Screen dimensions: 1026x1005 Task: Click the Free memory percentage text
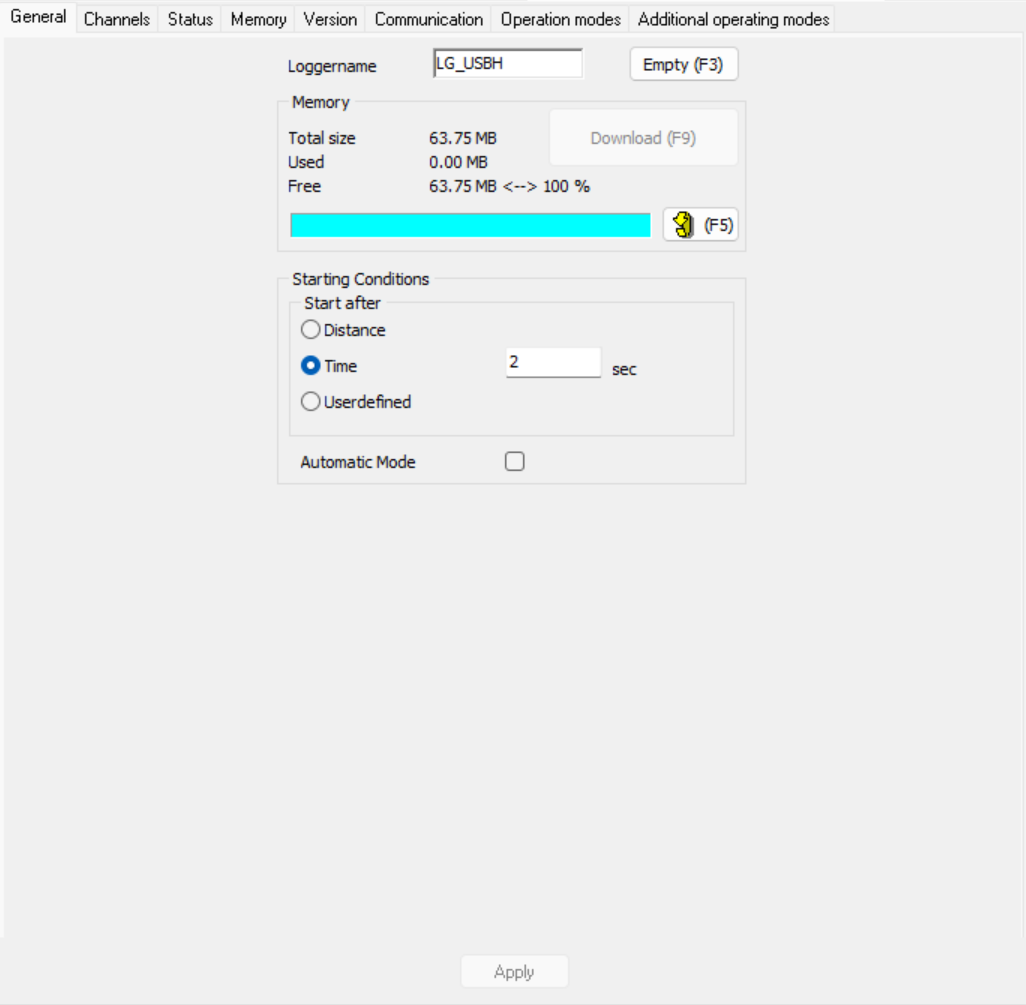509,186
